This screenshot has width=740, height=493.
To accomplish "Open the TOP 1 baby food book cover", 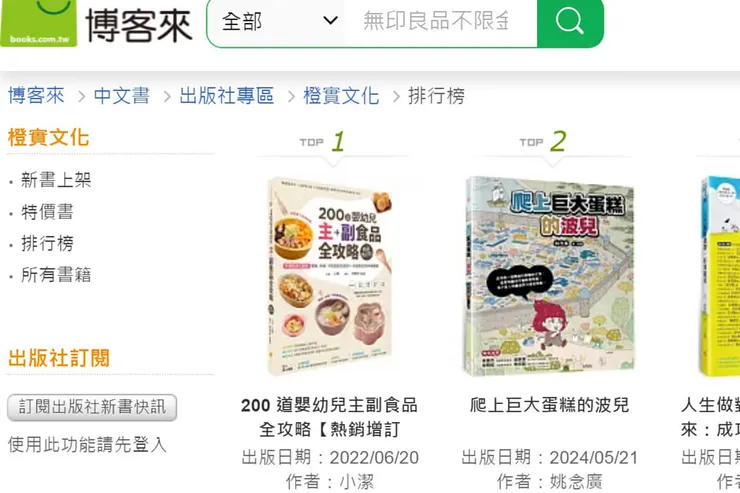I will click(330, 276).
